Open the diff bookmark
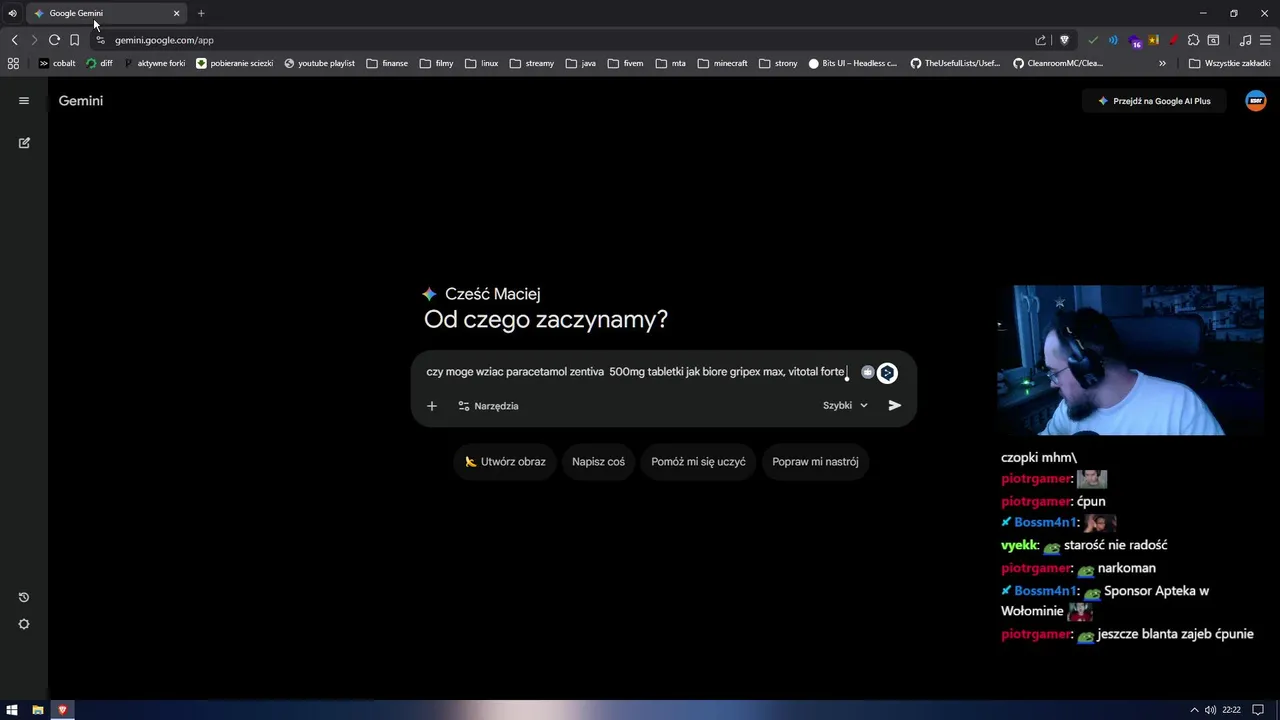1280x720 pixels. 99,63
